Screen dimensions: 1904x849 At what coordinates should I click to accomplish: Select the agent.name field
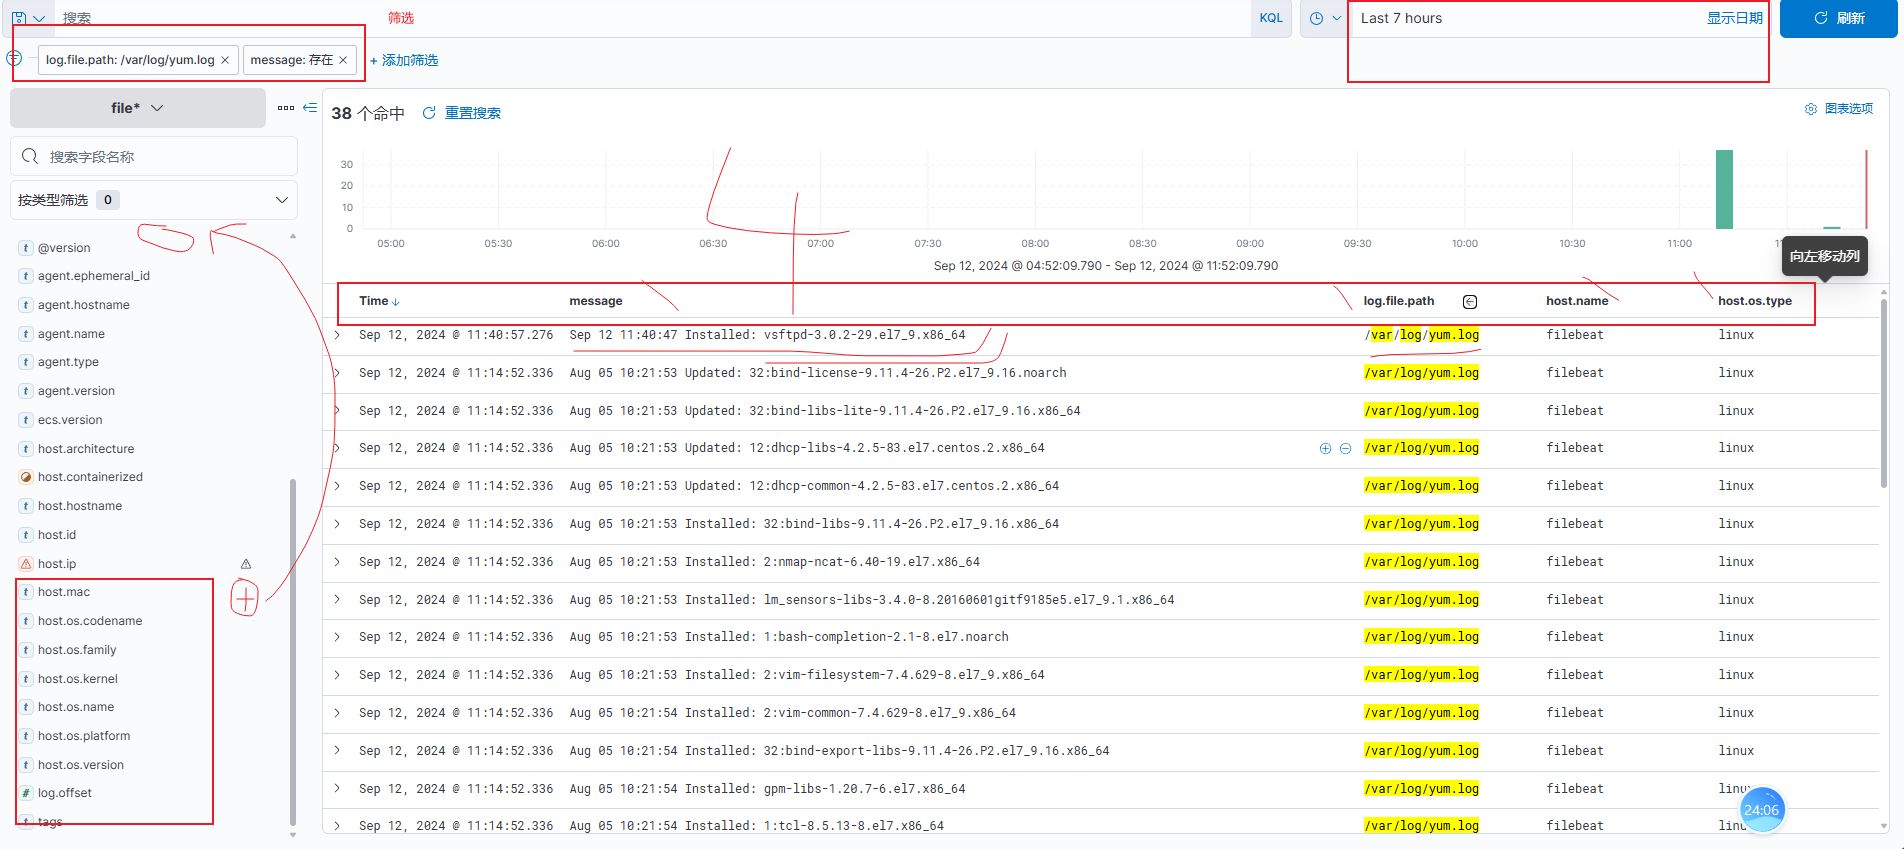point(71,334)
